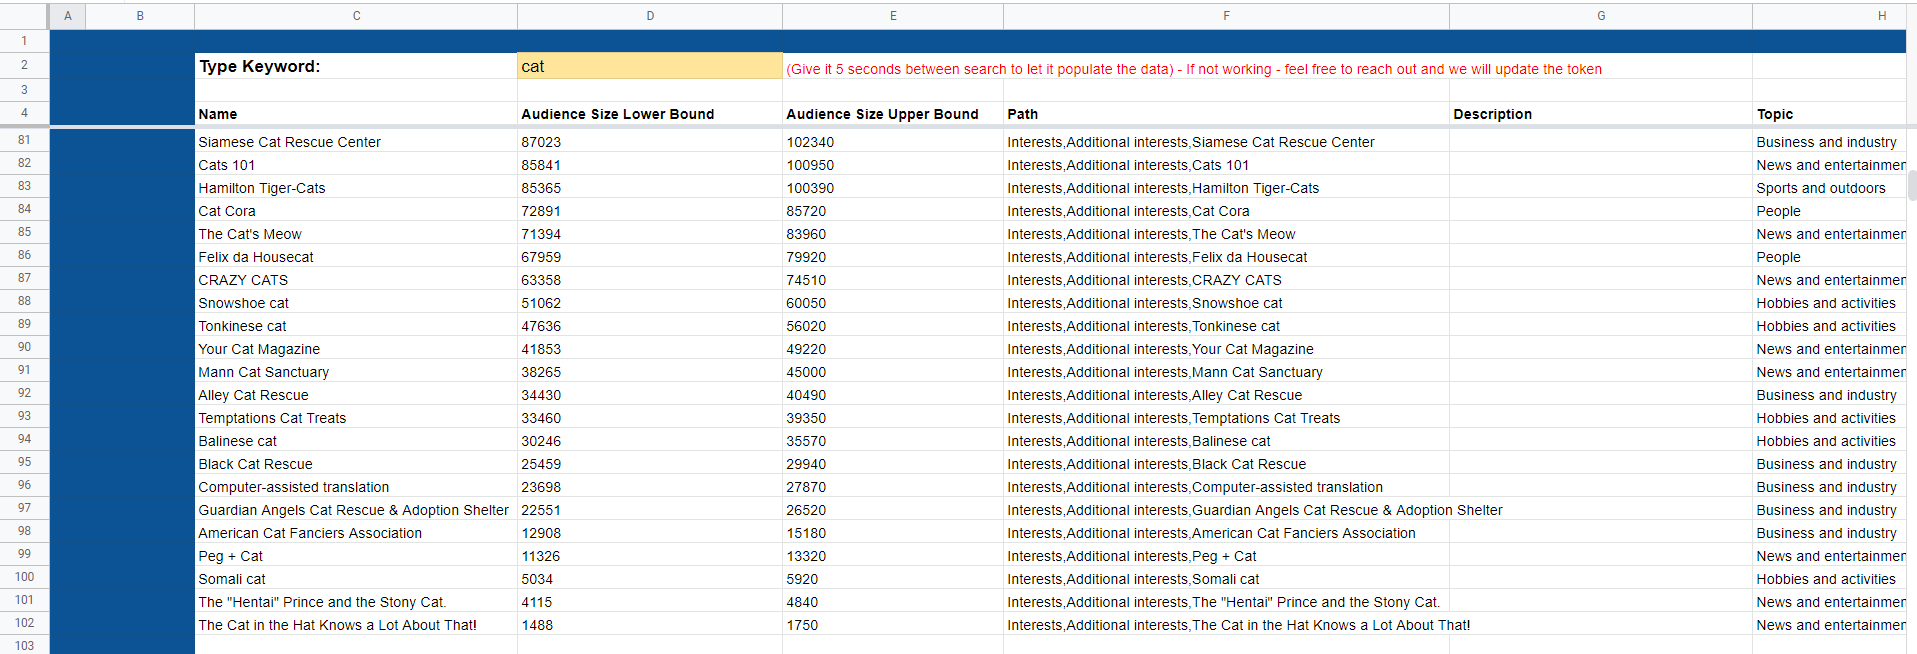Click the keyword input cell containing "cat"
The image size is (1917, 654).
pos(648,67)
